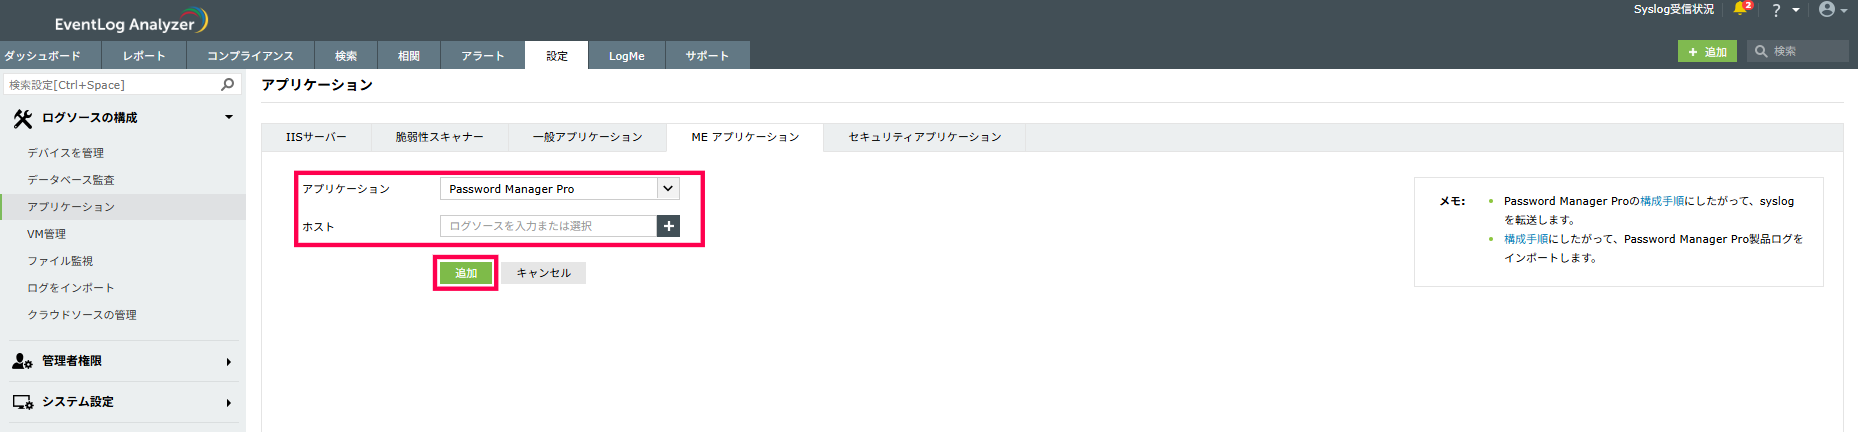1858x432 pixels.
Task: Click the system settings monitor icon
Action: (22, 402)
